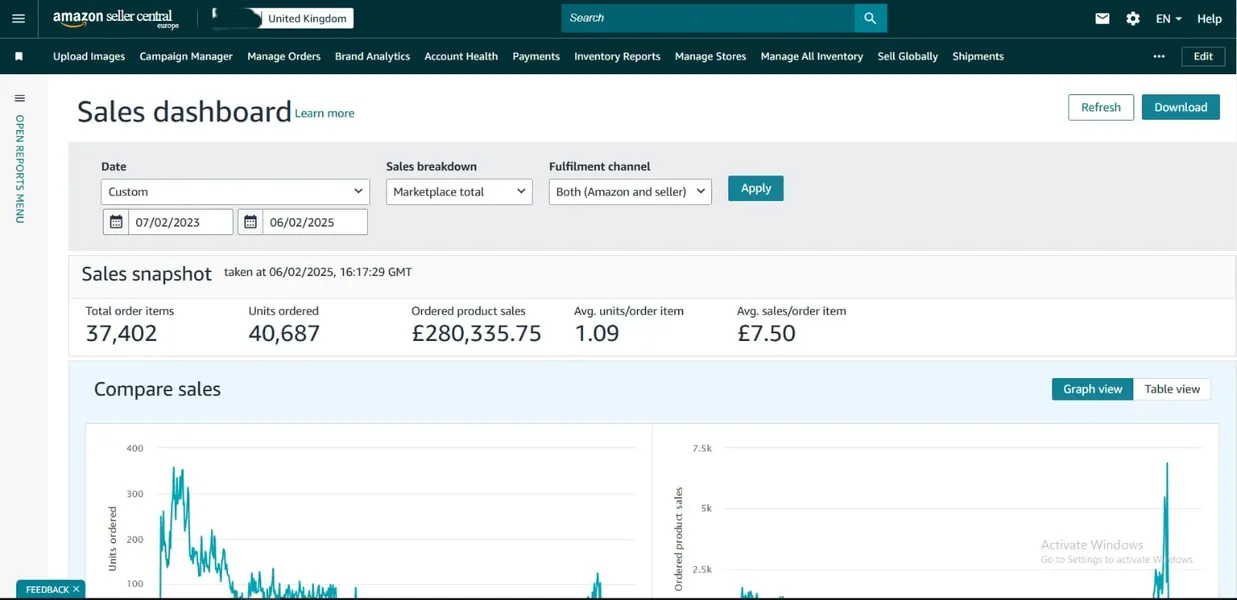Open Payments page
This screenshot has height=600, width=1237.
536,57
